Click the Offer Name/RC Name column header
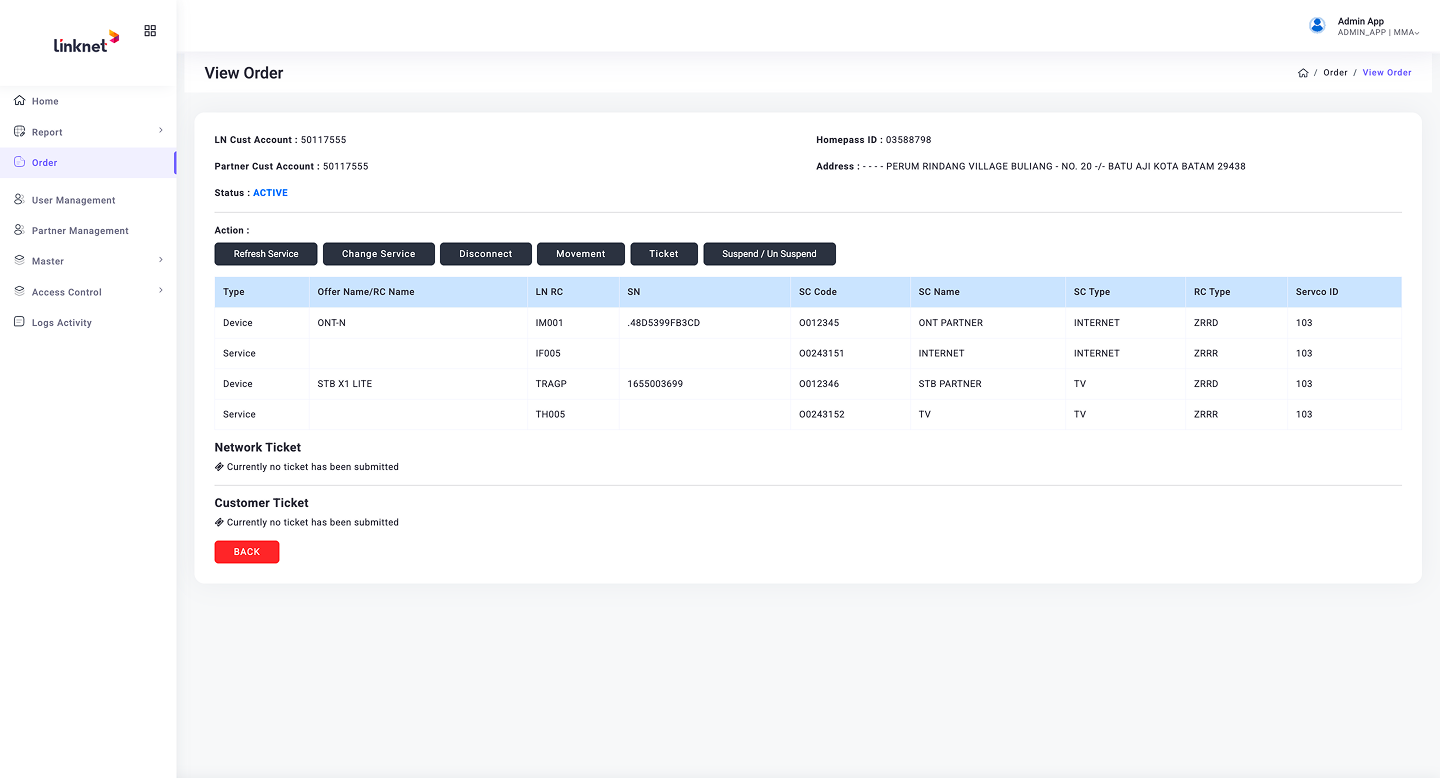 (x=418, y=292)
